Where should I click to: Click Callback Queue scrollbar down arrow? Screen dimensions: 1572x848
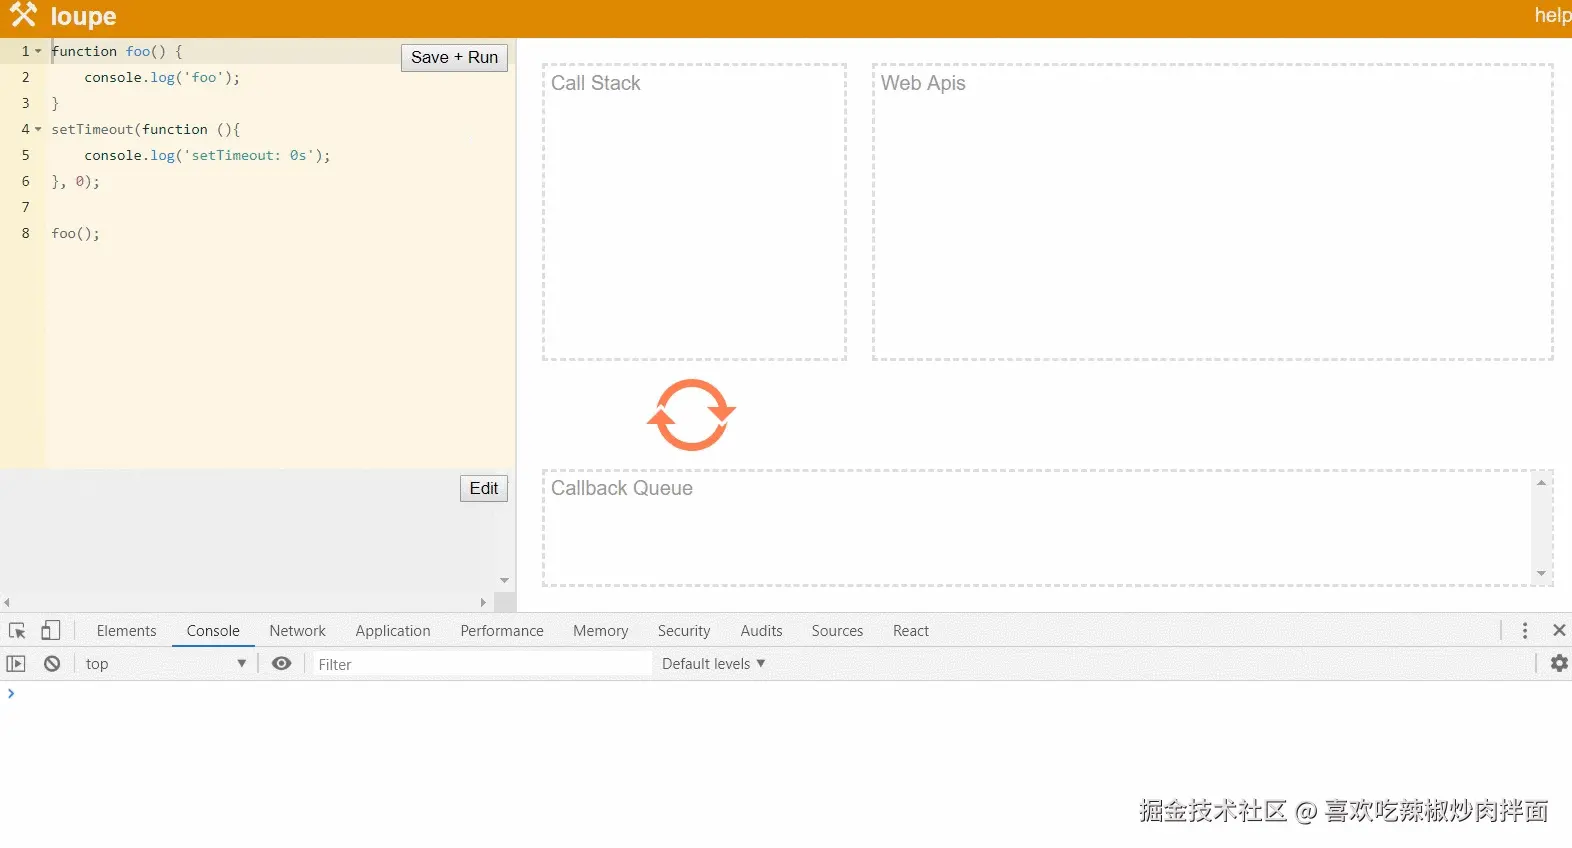(x=1541, y=574)
